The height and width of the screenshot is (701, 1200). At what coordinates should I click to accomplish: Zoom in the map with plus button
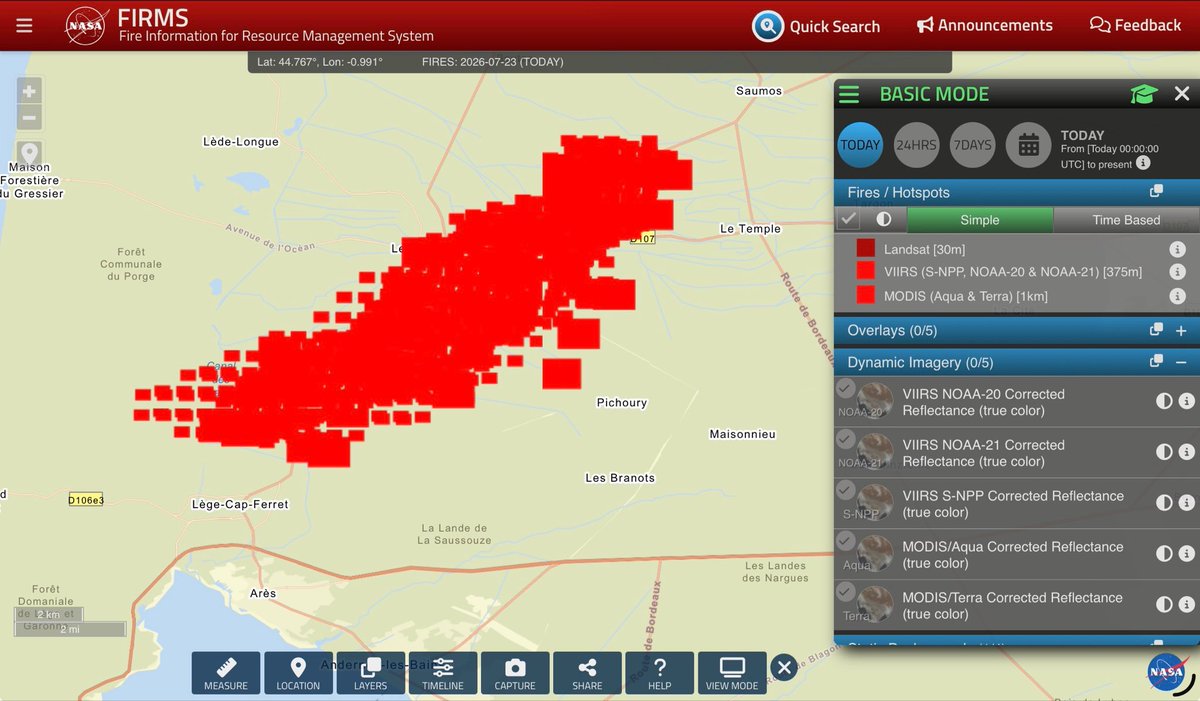pyautogui.click(x=29, y=91)
